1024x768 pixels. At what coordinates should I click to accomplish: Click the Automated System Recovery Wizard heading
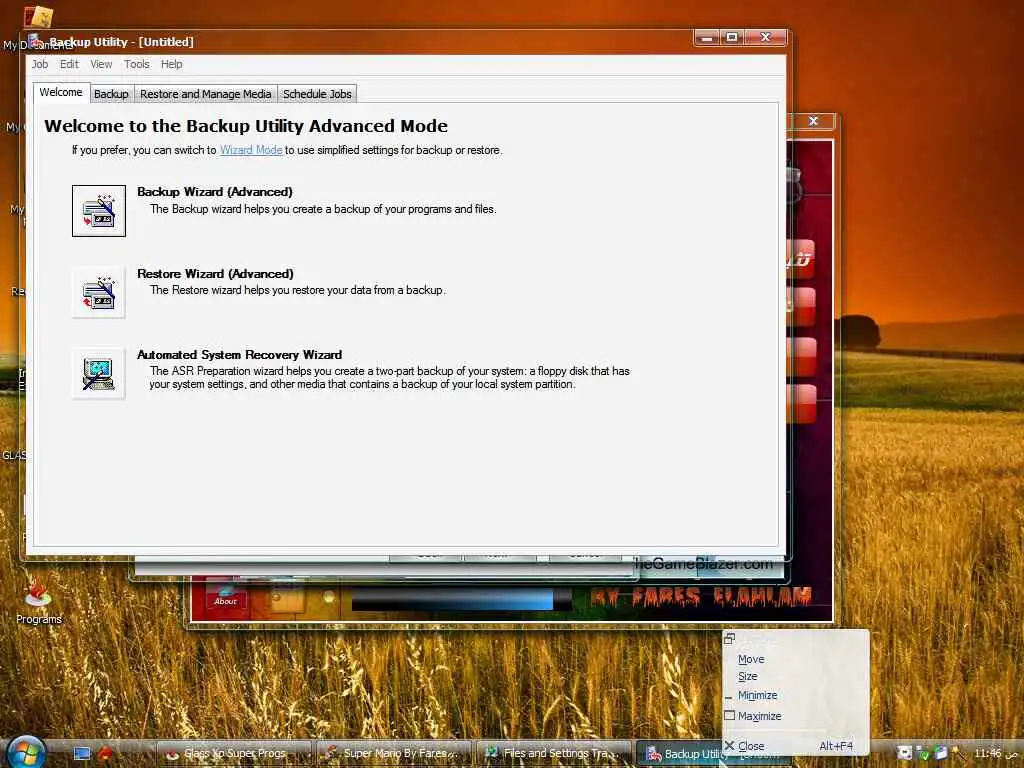tap(240, 355)
